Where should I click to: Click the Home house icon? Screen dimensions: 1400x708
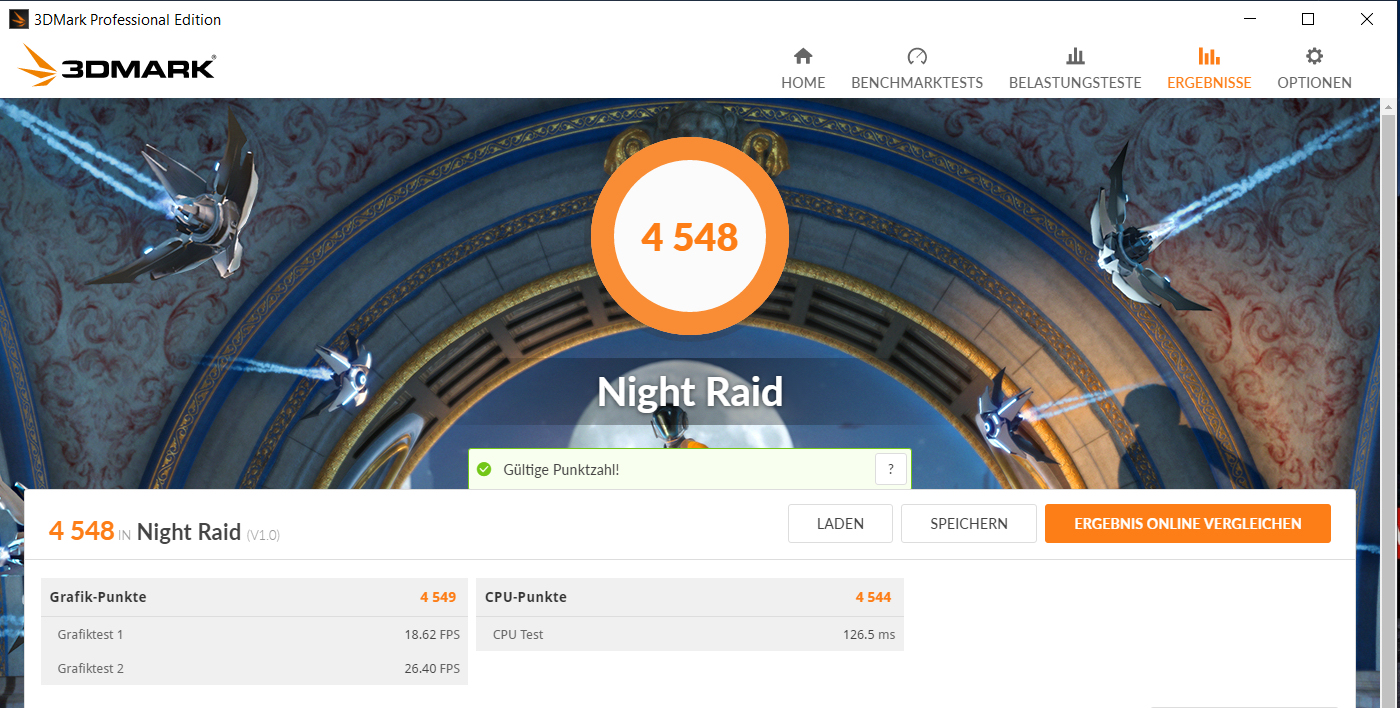point(803,56)
